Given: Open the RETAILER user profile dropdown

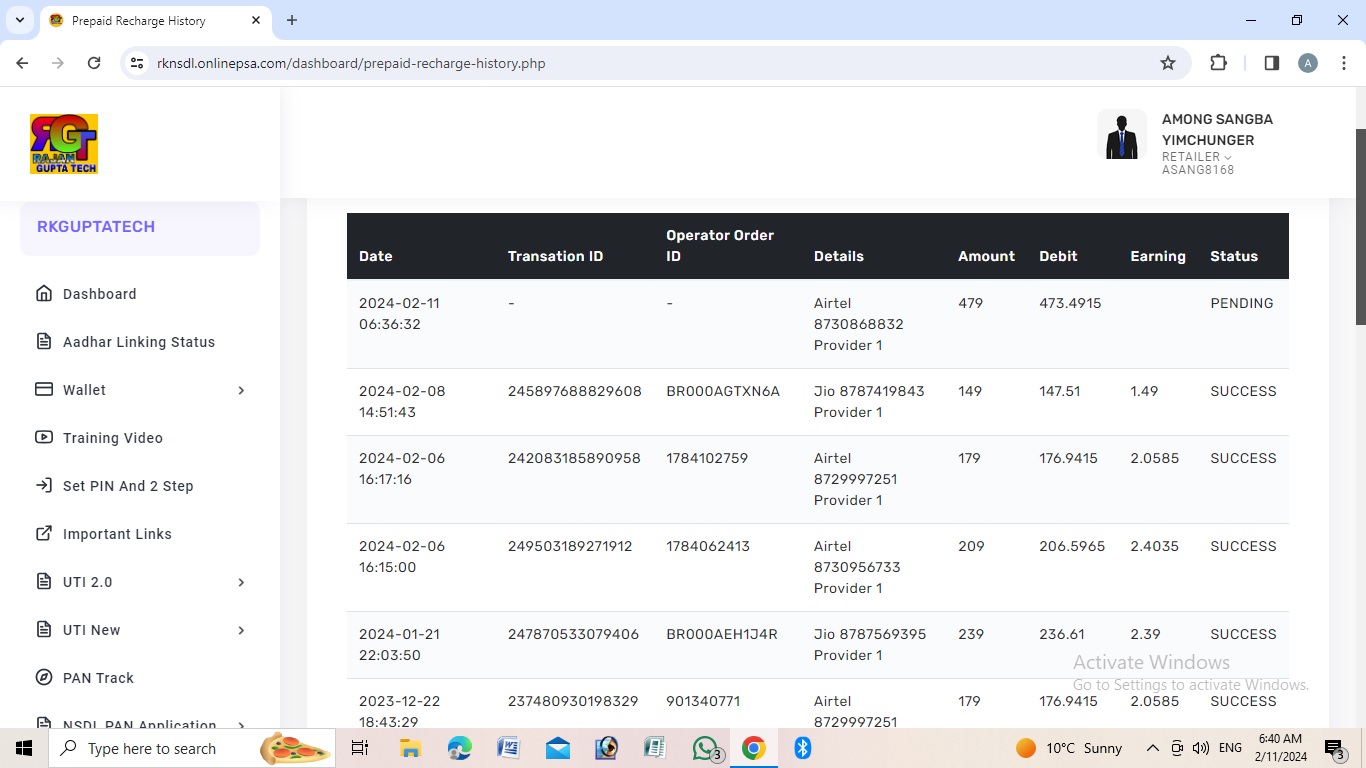Looking at the screenshot, I should [1196, 157].
